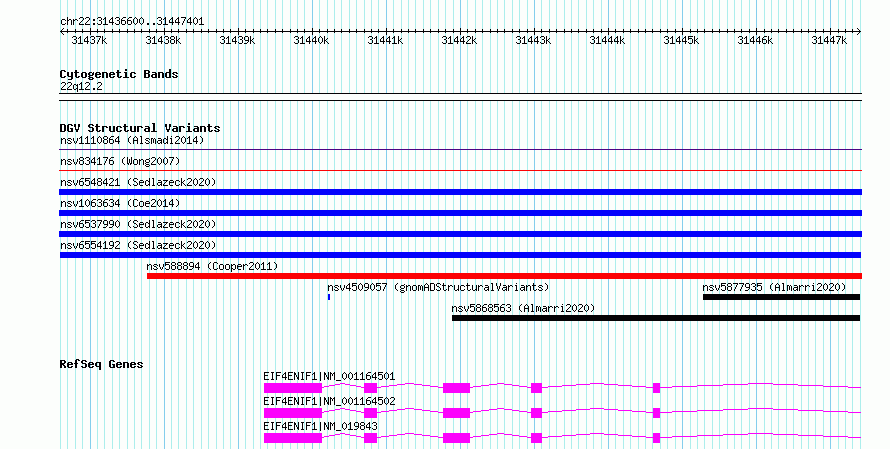Open variant nsv1063634 (Coe2014) label

pos(120,203)
